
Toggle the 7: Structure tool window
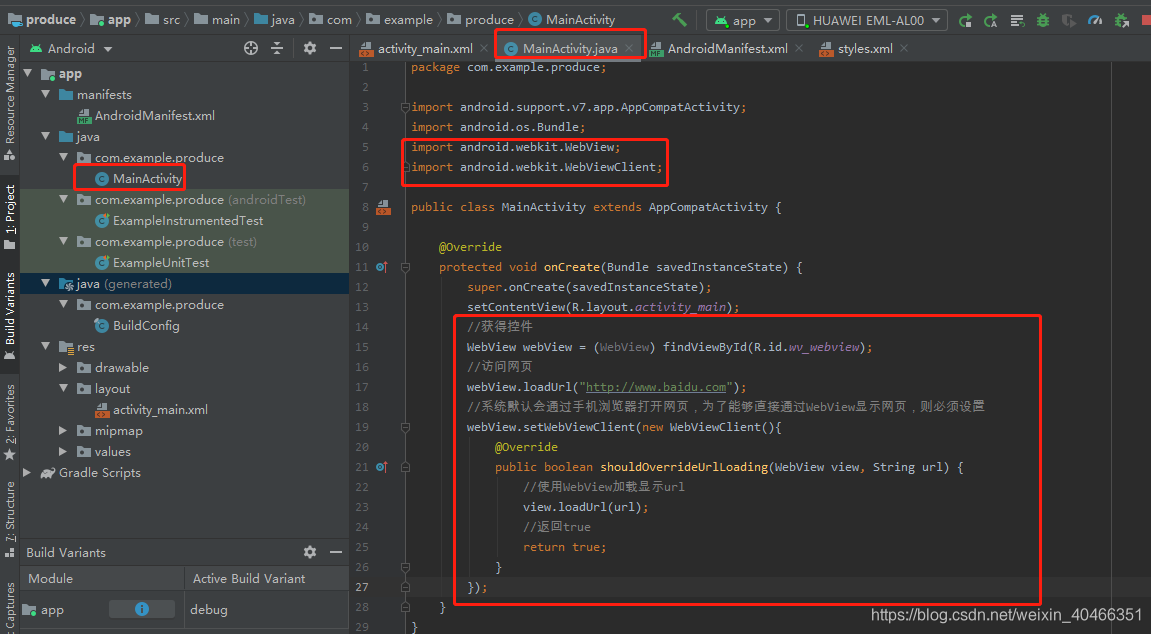(10, 520)
